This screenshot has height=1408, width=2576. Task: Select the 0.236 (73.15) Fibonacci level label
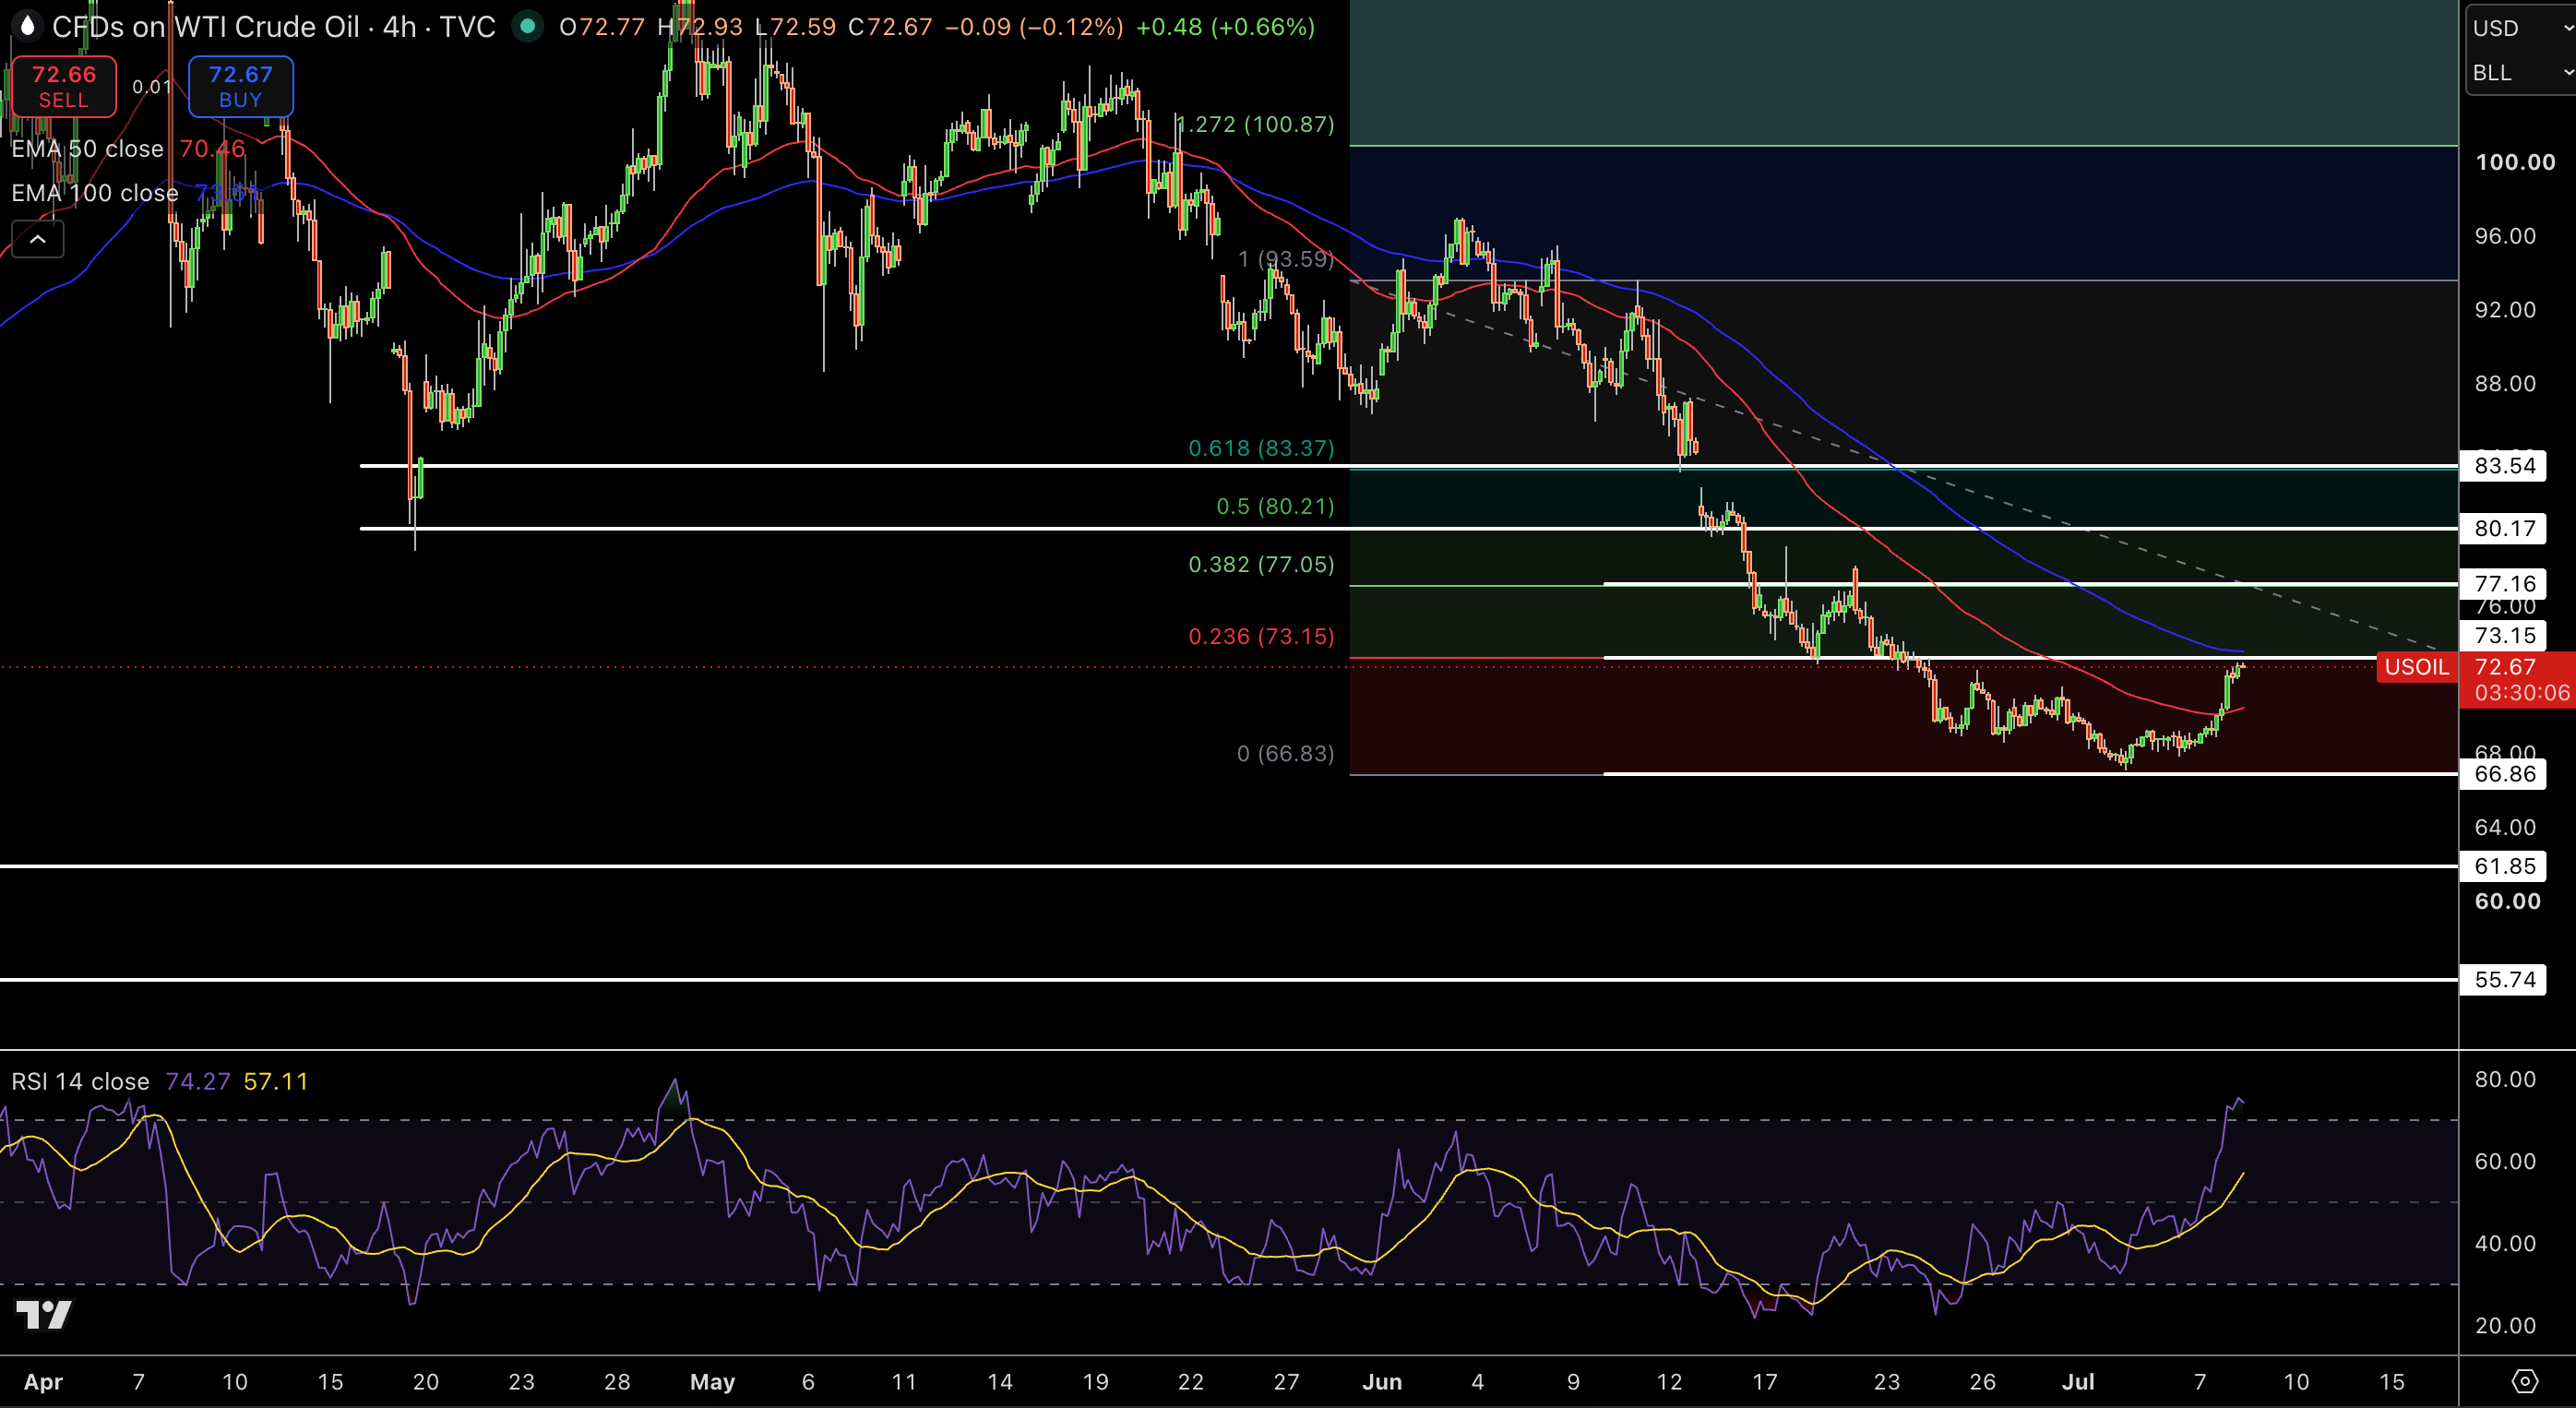coord(1261,636)
